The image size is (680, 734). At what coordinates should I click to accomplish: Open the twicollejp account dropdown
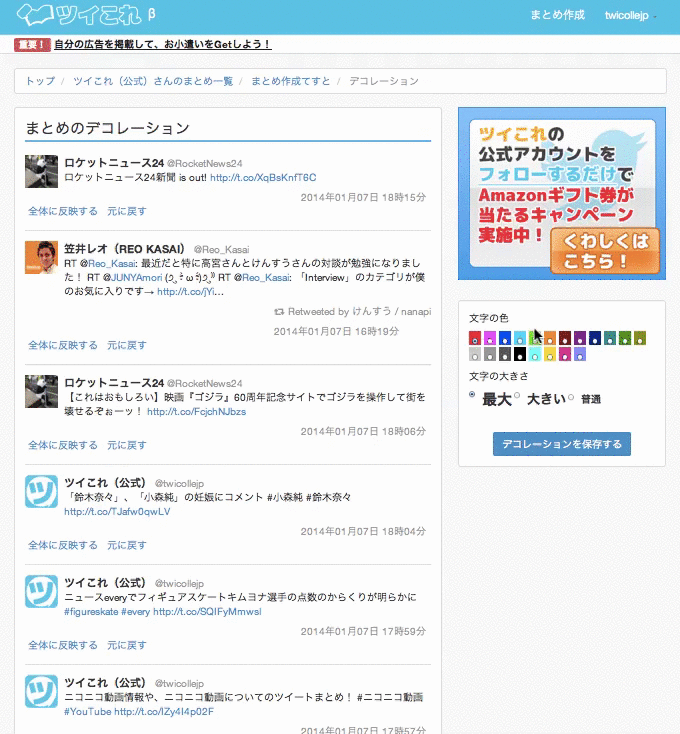630,15
